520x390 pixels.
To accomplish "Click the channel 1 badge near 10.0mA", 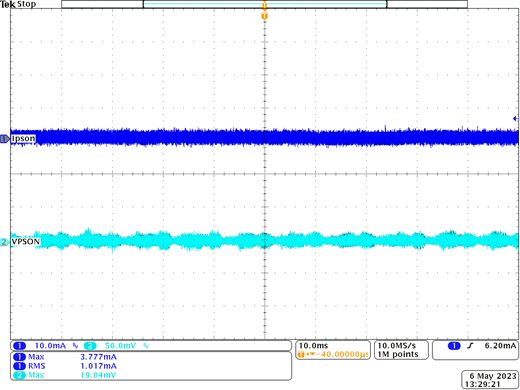I will point(20,346).
